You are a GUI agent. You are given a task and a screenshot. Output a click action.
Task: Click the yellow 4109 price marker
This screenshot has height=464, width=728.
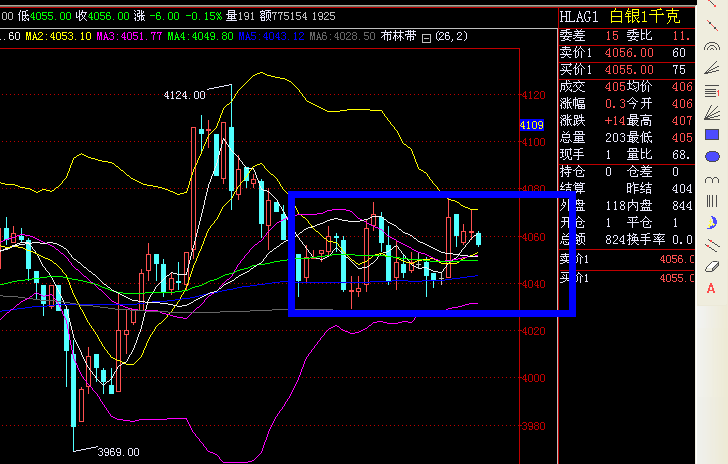(532, 125)
